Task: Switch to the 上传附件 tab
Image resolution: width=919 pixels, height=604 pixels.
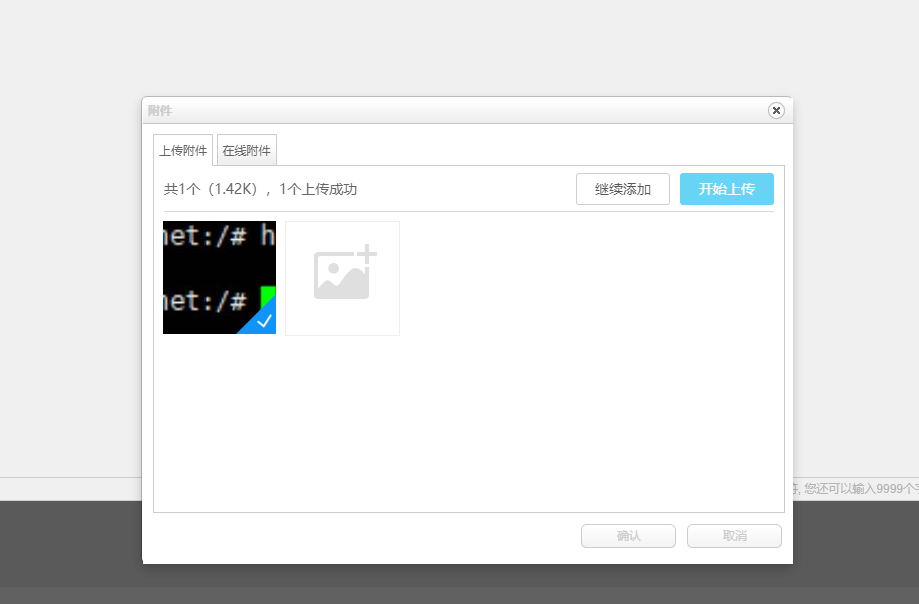Action: [183, 151]
